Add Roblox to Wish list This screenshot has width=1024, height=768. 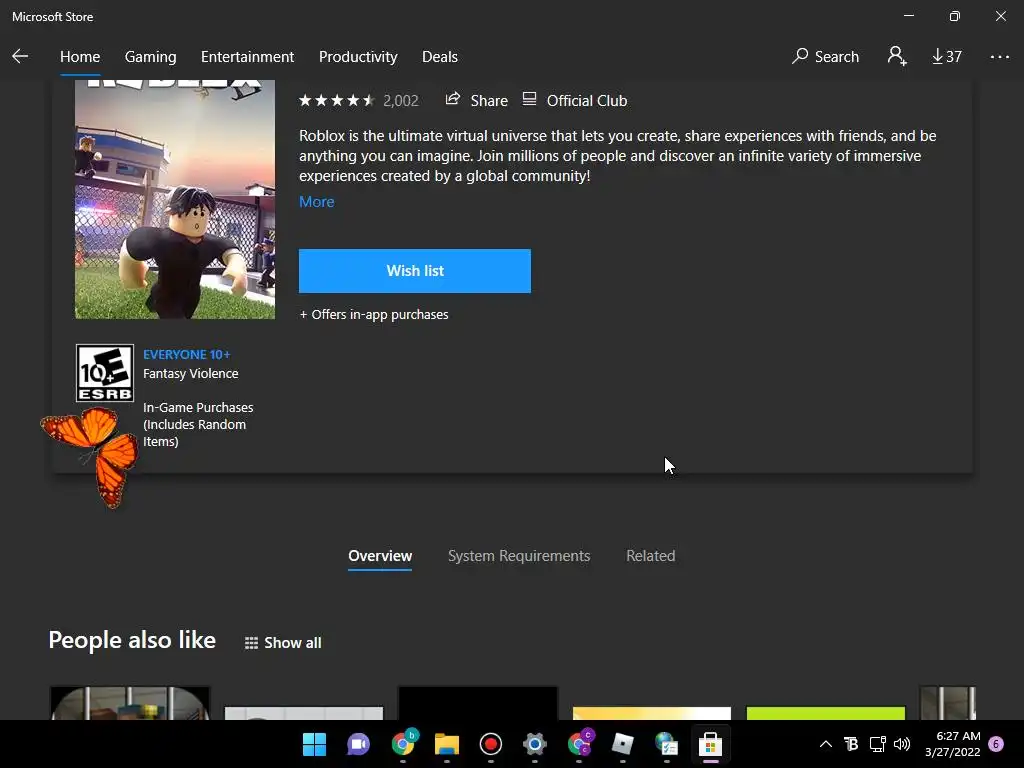(x=415, y=271)
